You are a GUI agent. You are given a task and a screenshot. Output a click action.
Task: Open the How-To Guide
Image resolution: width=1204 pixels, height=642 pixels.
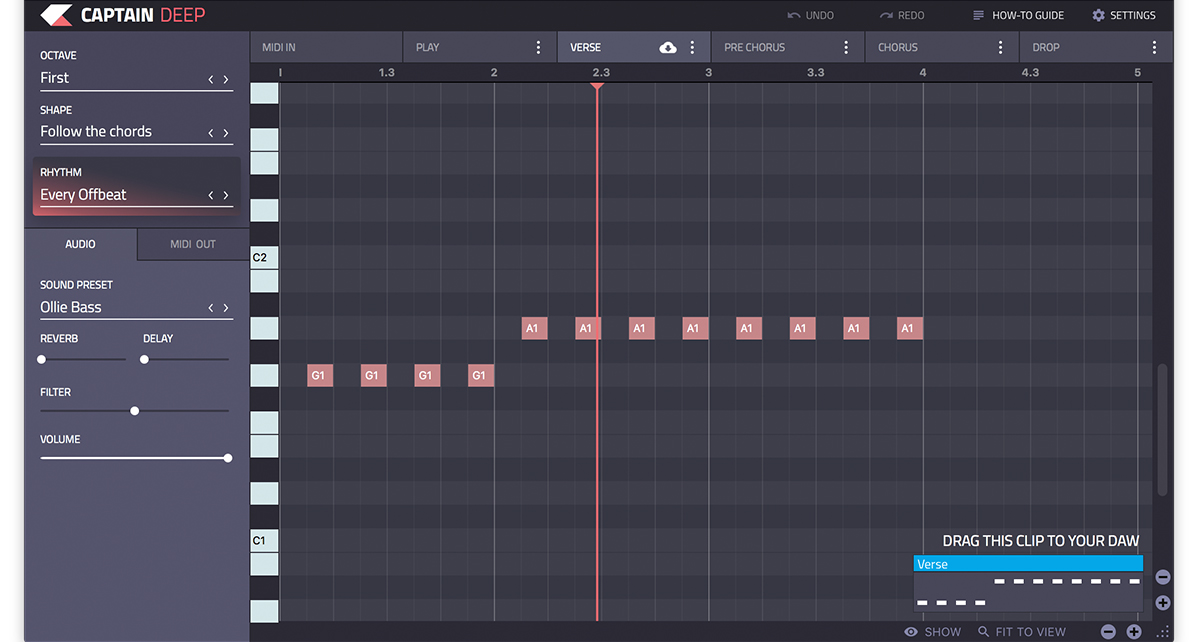click(1018, 15)
